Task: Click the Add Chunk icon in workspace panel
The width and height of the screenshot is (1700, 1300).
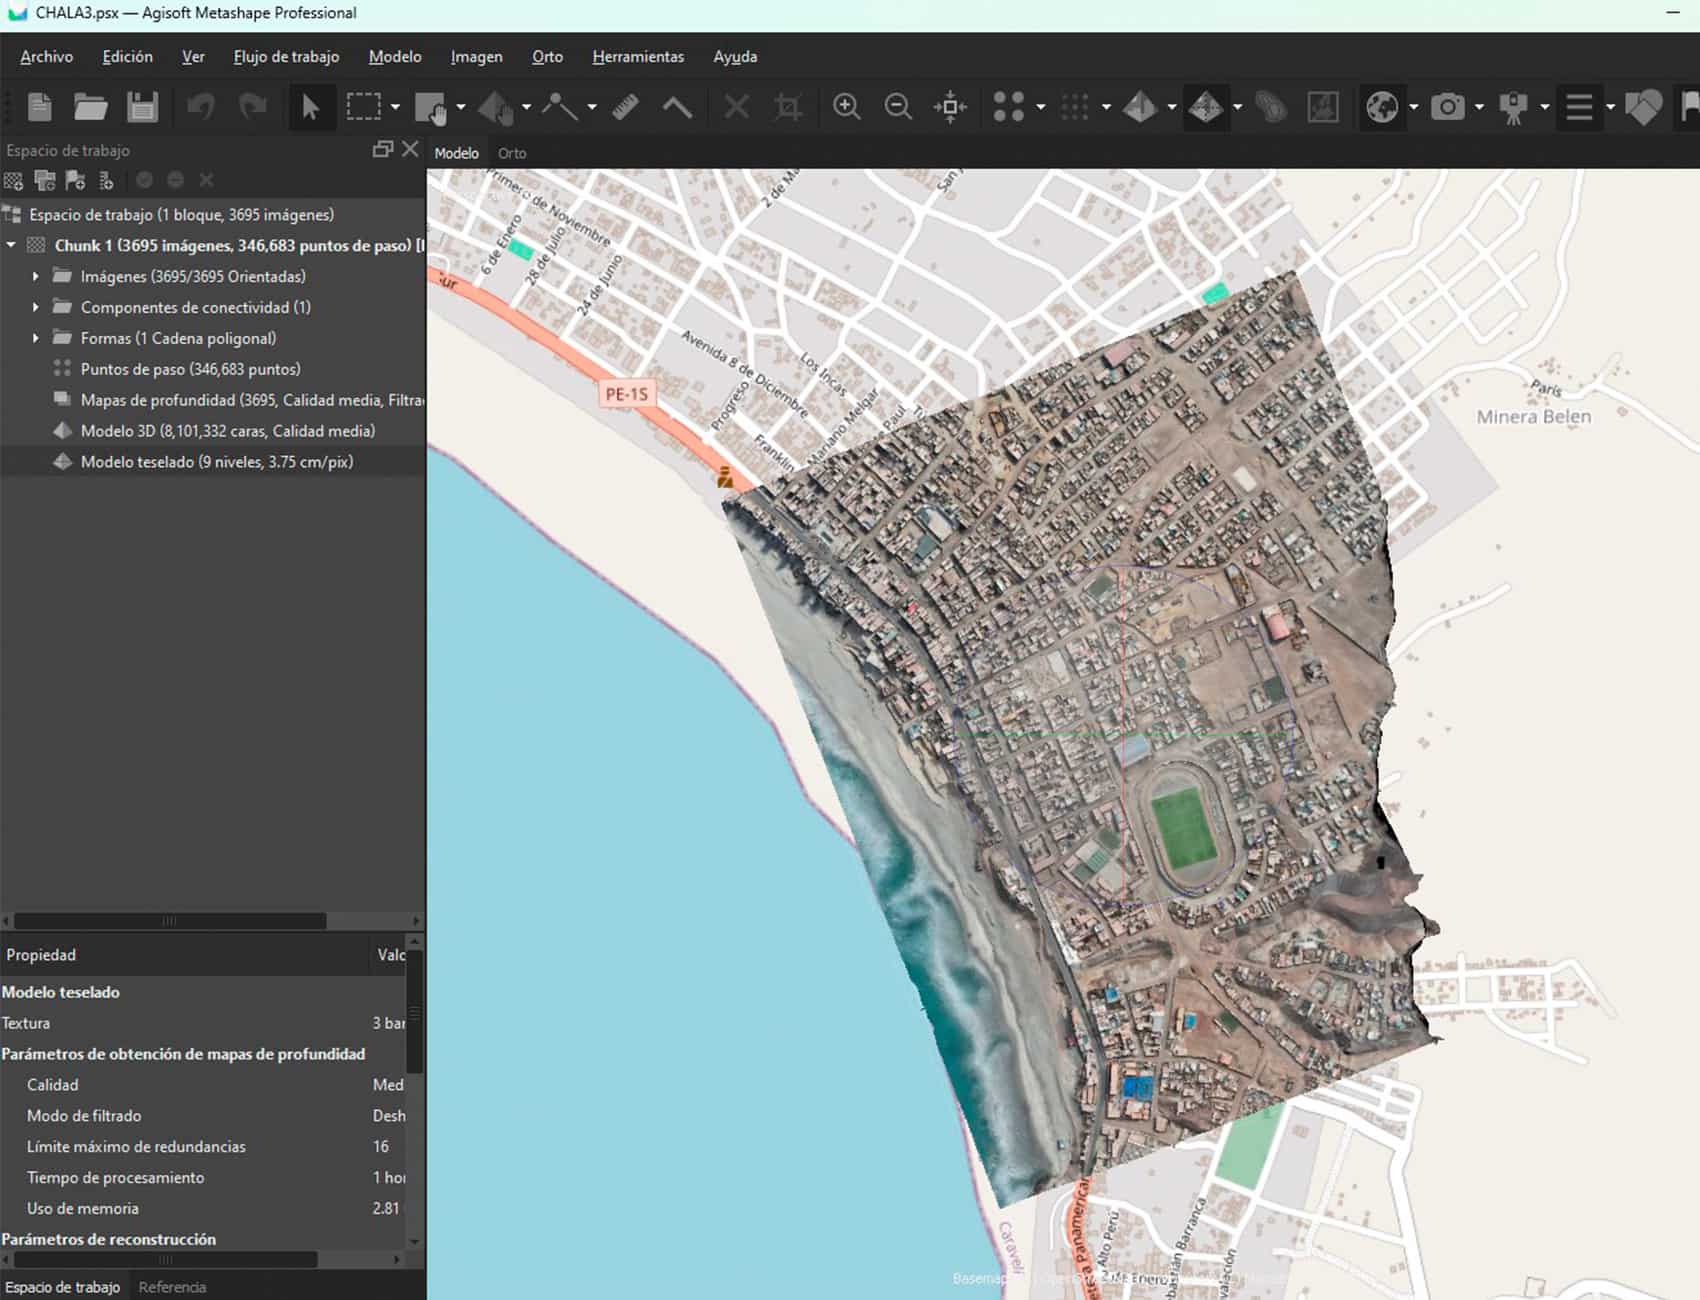Action: tap(14, 181)
